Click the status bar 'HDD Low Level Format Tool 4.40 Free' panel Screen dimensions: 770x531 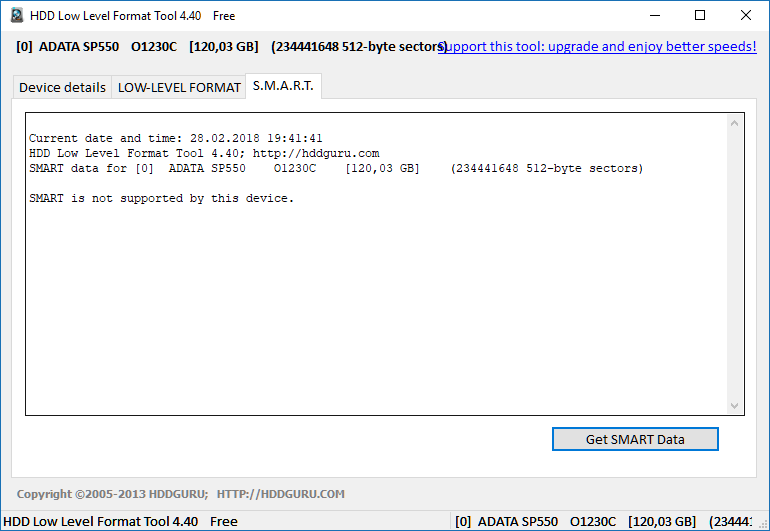coord(226,521)
